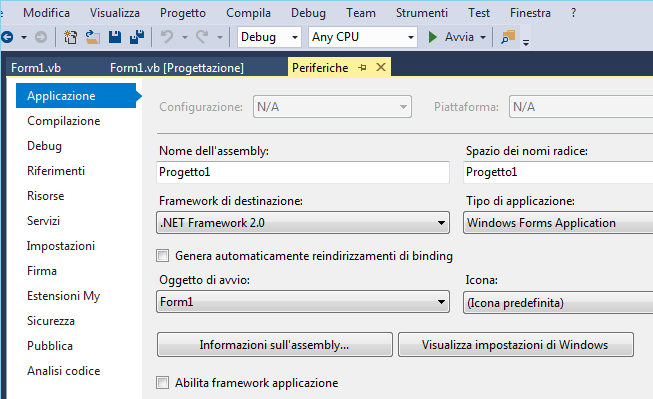The height and width of the screenshot is (399, 653).
Task: Open the Modifica menu
Action: click(x=46, y=13)
